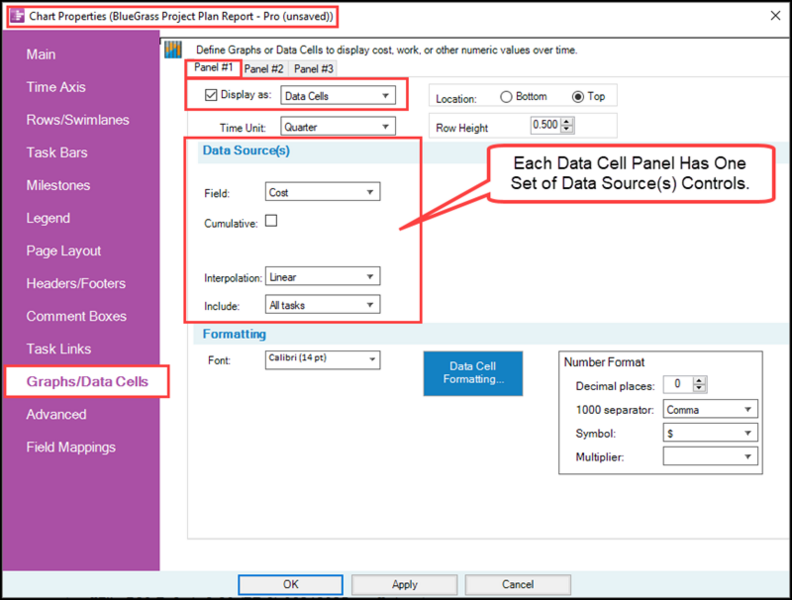Click the Decimal places value field
The width and height of the screenshot is (792, 600).
coord(678,384)
